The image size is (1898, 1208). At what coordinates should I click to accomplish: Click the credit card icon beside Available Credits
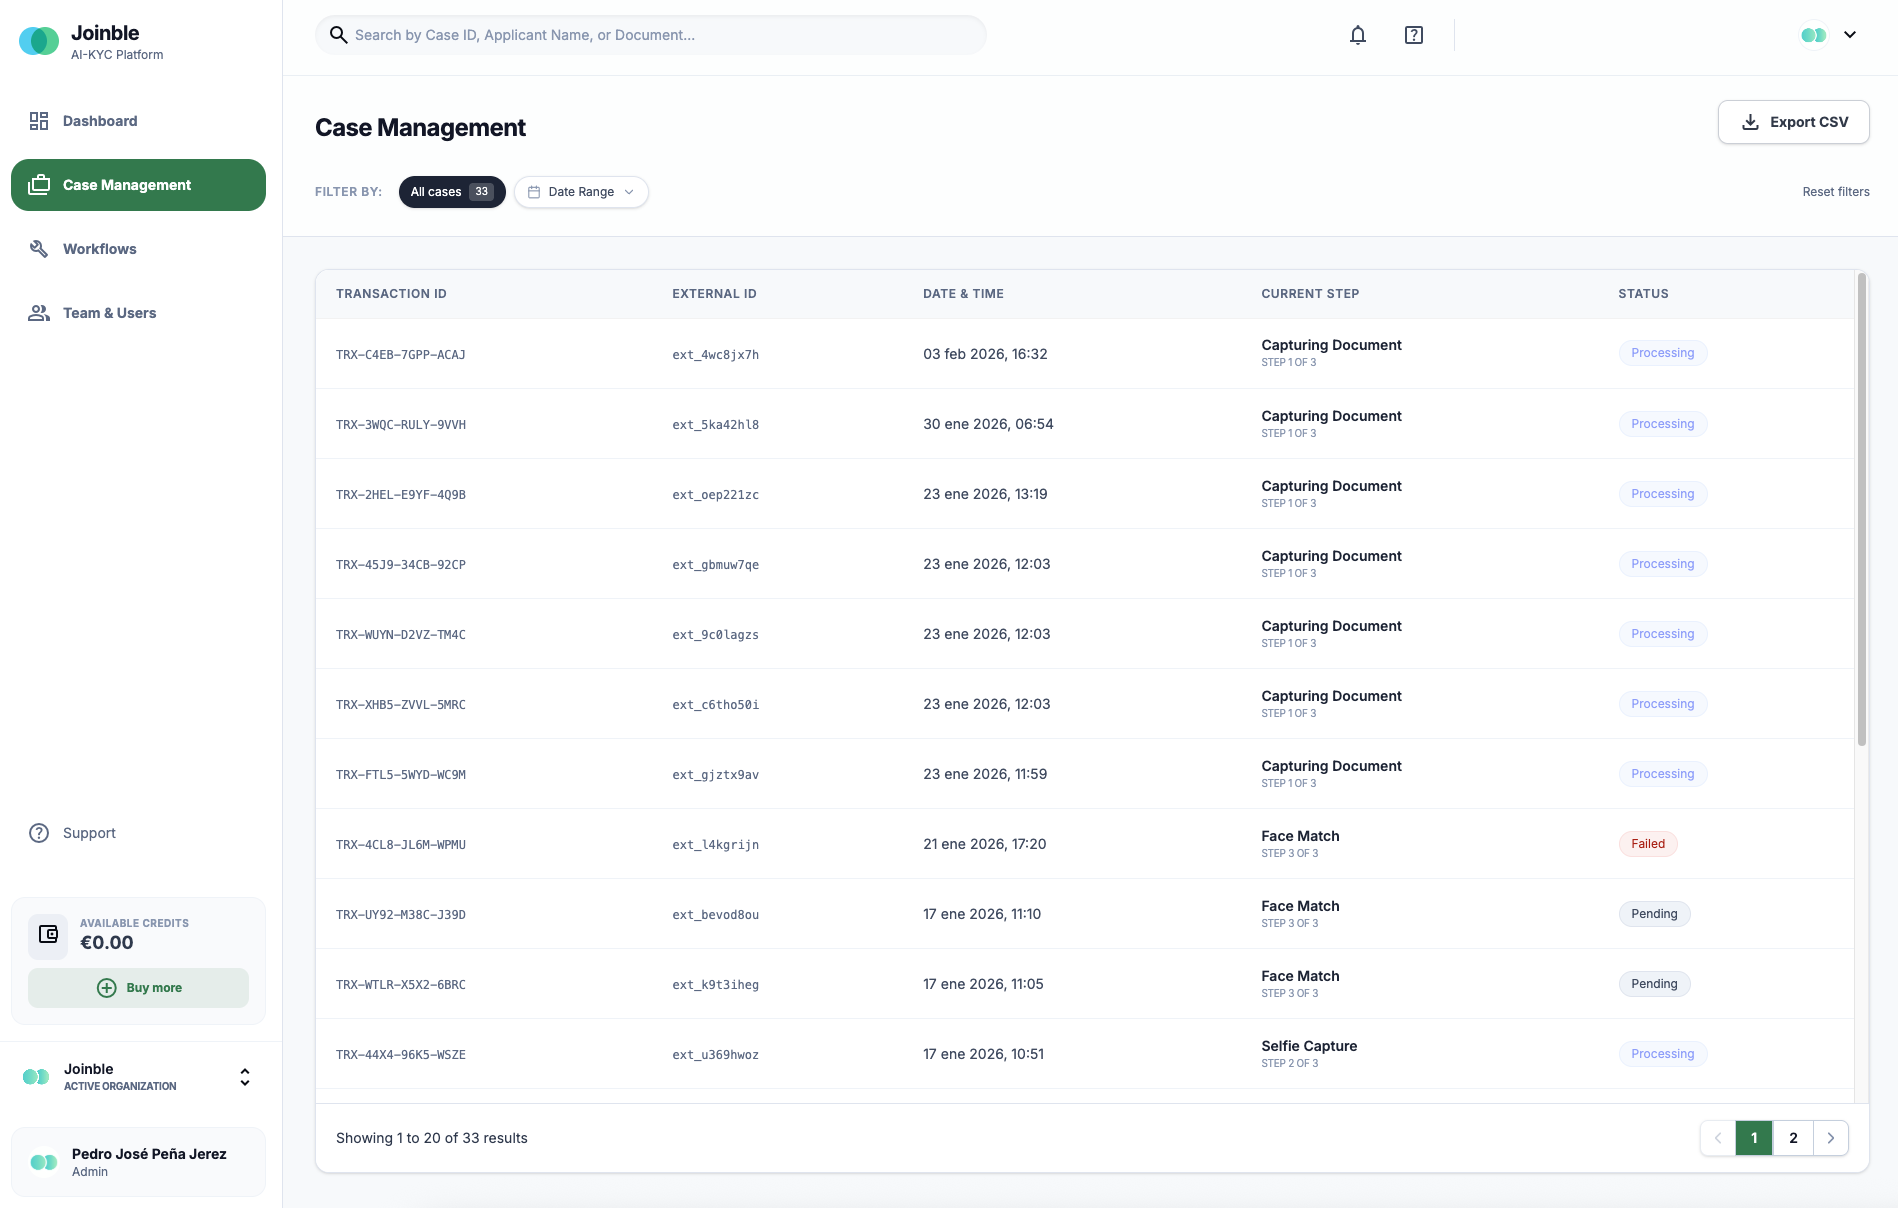click(x=47, y=933)
